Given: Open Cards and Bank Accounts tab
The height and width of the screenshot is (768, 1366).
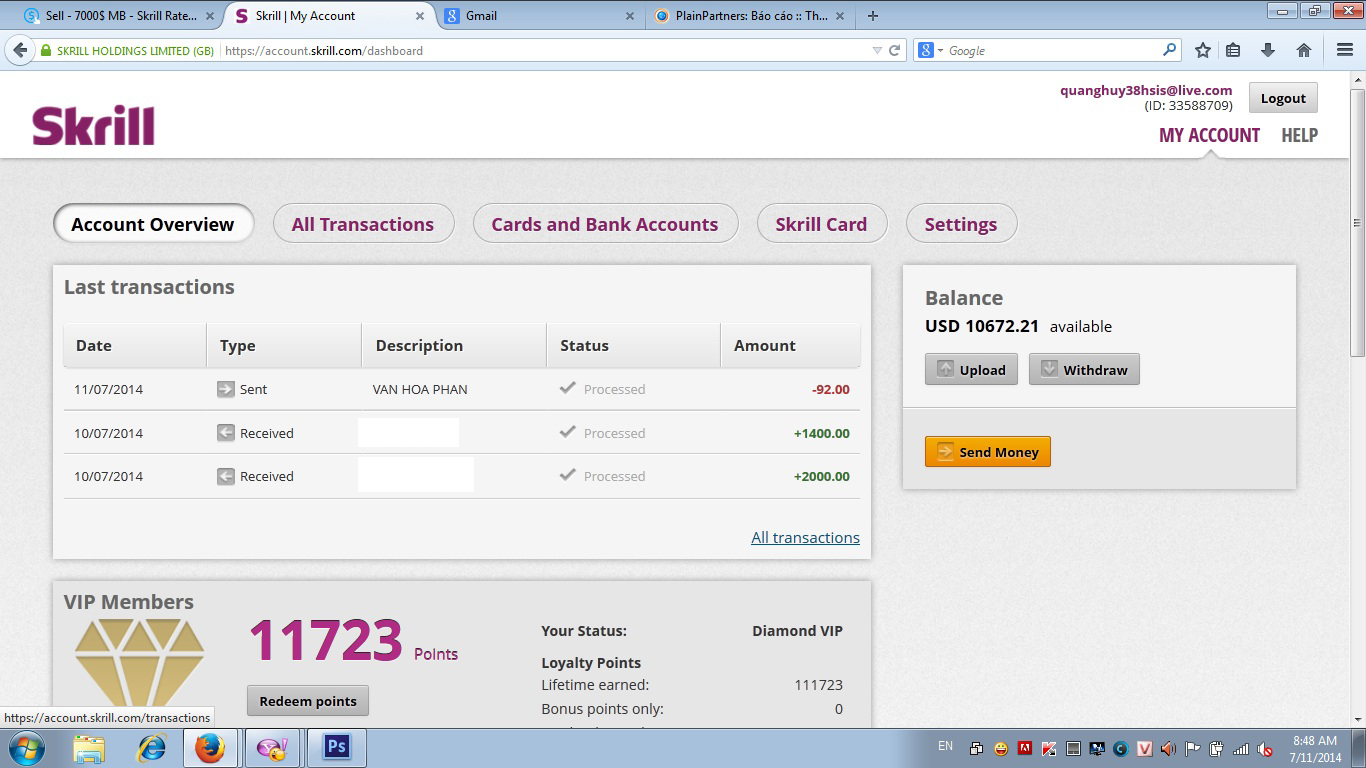Looking at the screenshot, I should pyautogui.click(x=605, y=224).
